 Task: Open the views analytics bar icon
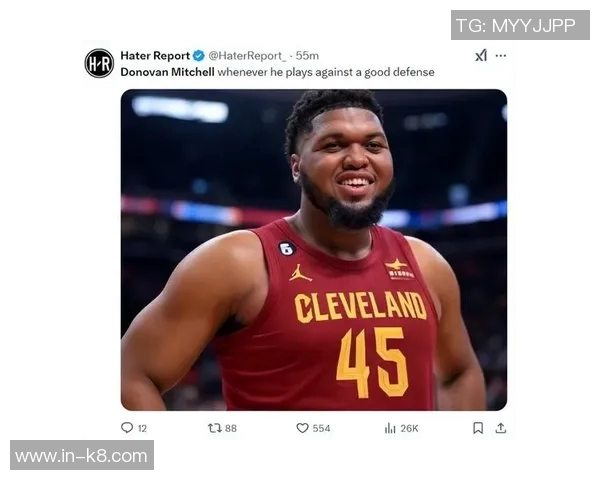pyautogui.click(x=390, y=428)
